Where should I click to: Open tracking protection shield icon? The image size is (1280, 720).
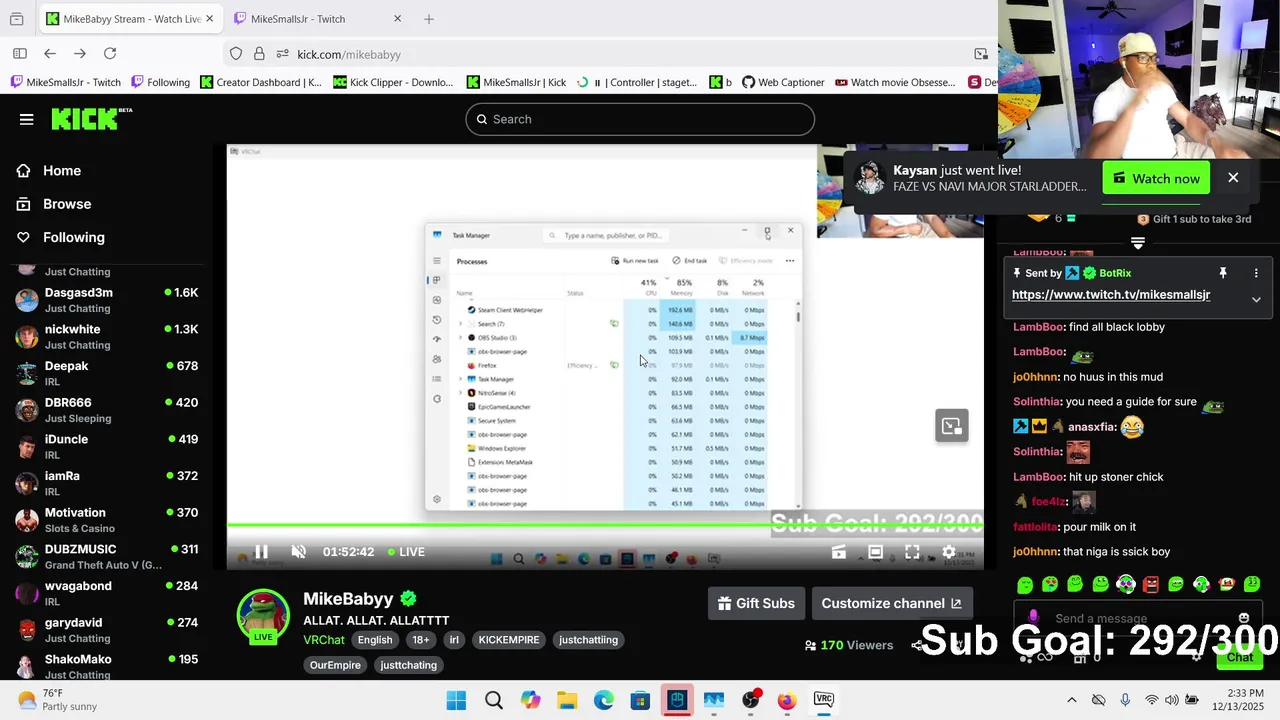pyautogui.click(x=236, y=54)
